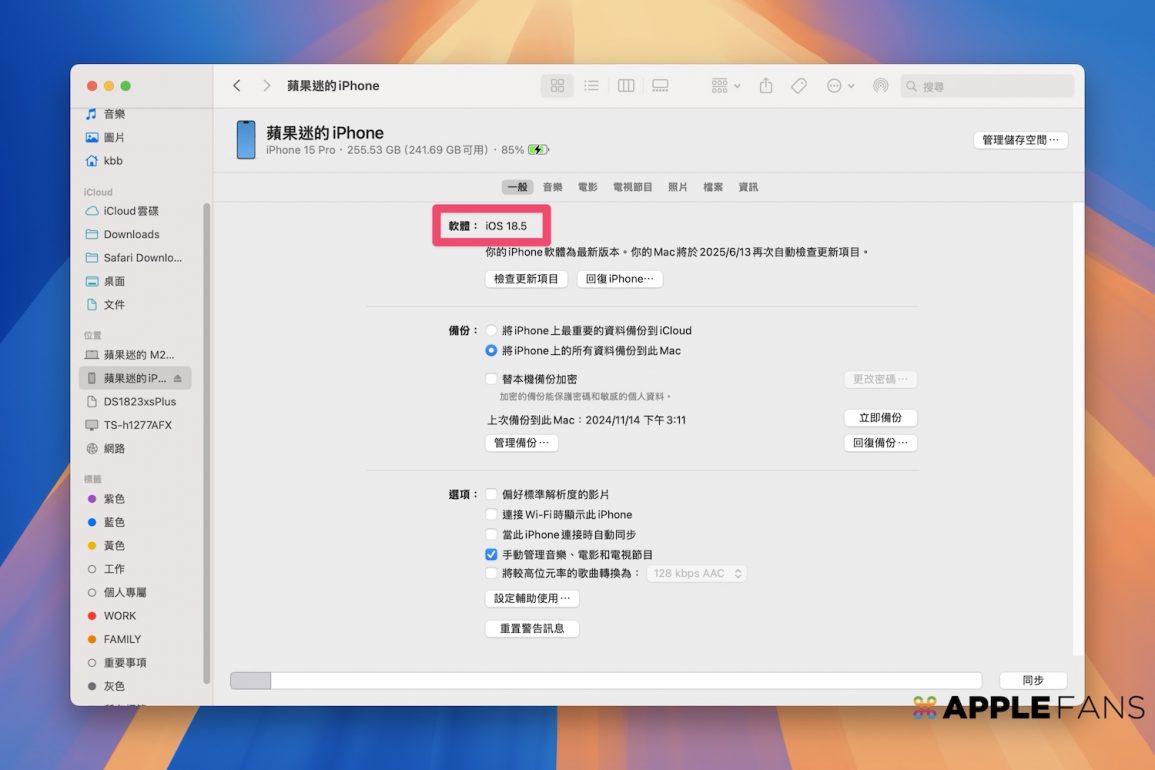Image resolution: width=1155 pixels, height=770 pixels.
Task: Open the more actions ellipsis menu
Action: point(840,86)
